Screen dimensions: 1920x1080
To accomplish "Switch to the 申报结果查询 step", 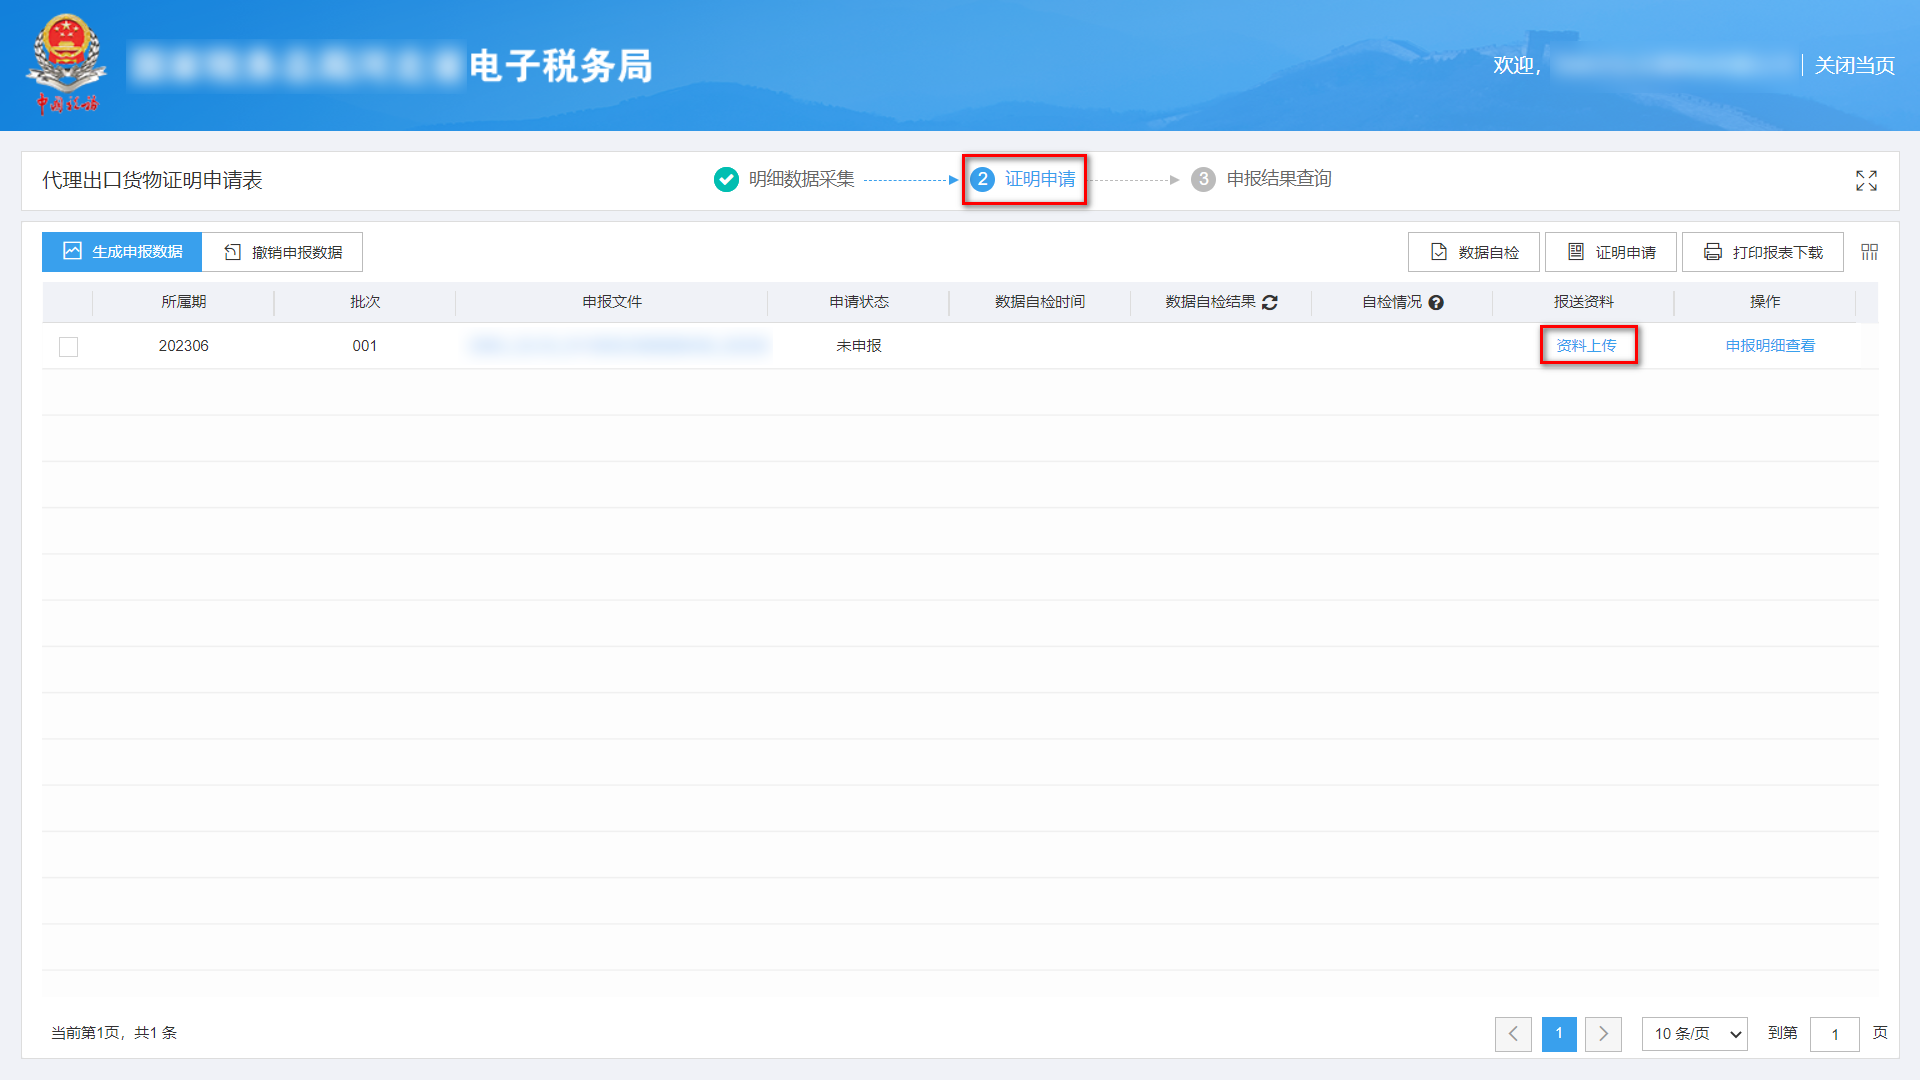I will coord(1283,180).
